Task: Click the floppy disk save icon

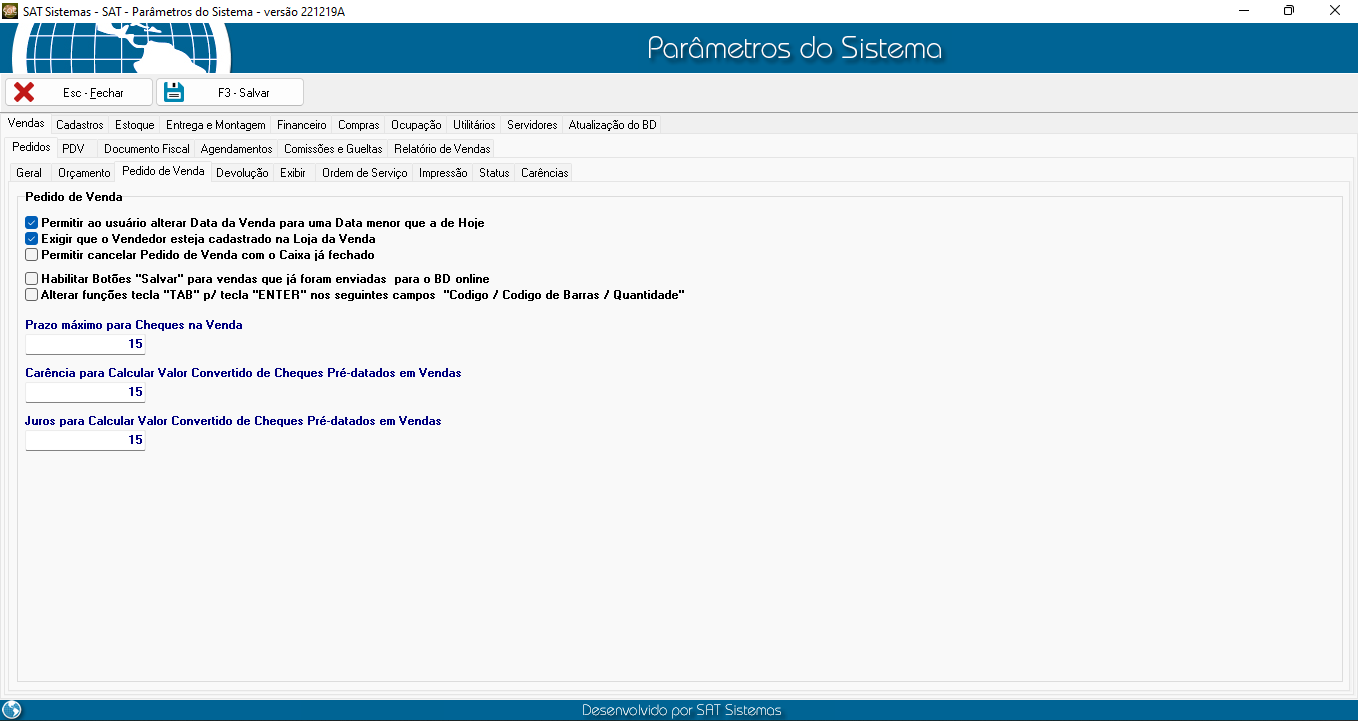Action: click(174, 92)
